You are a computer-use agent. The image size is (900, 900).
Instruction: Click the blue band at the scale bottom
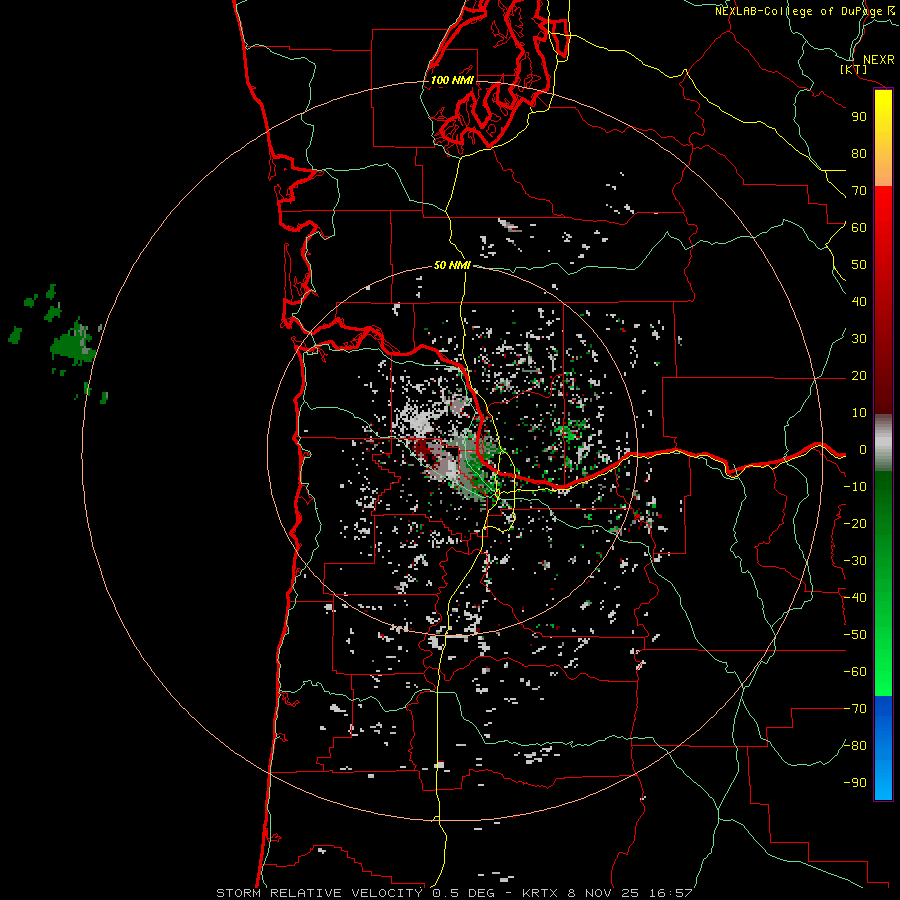click(x=883, y=748)
